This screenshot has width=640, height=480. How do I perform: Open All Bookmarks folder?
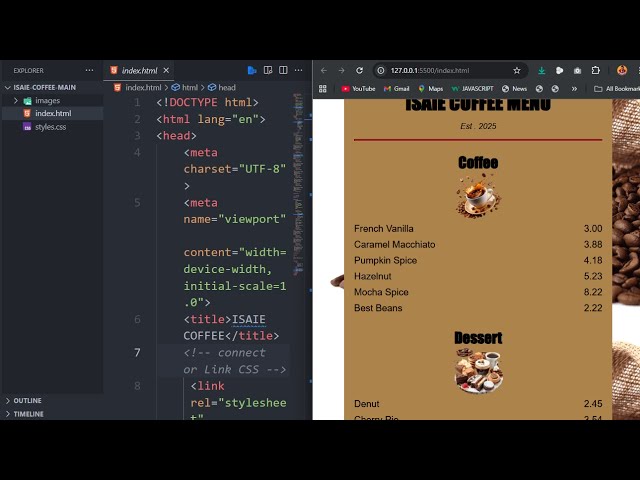tap(617, 89)
